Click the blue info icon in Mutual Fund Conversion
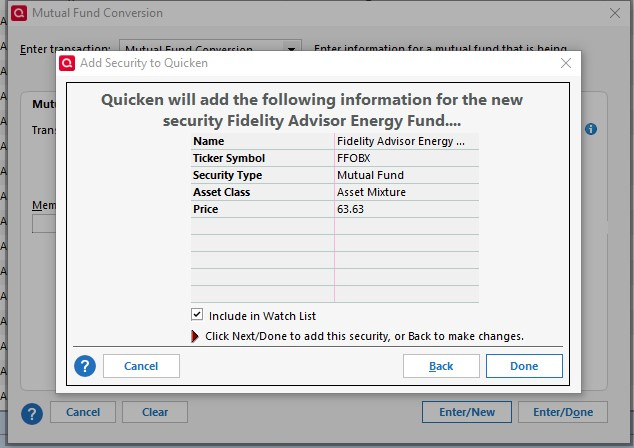The image size is (634, 448). [x=591, y=129]
